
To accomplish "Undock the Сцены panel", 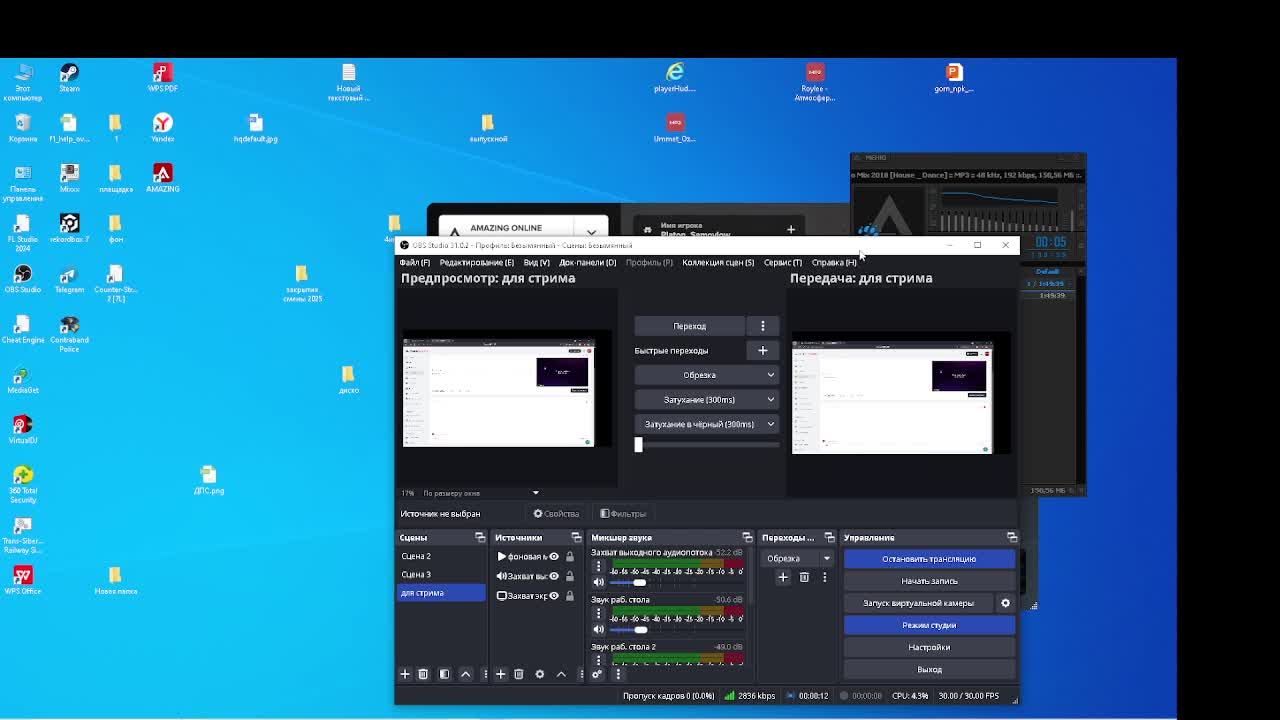I will click(480, 538).
